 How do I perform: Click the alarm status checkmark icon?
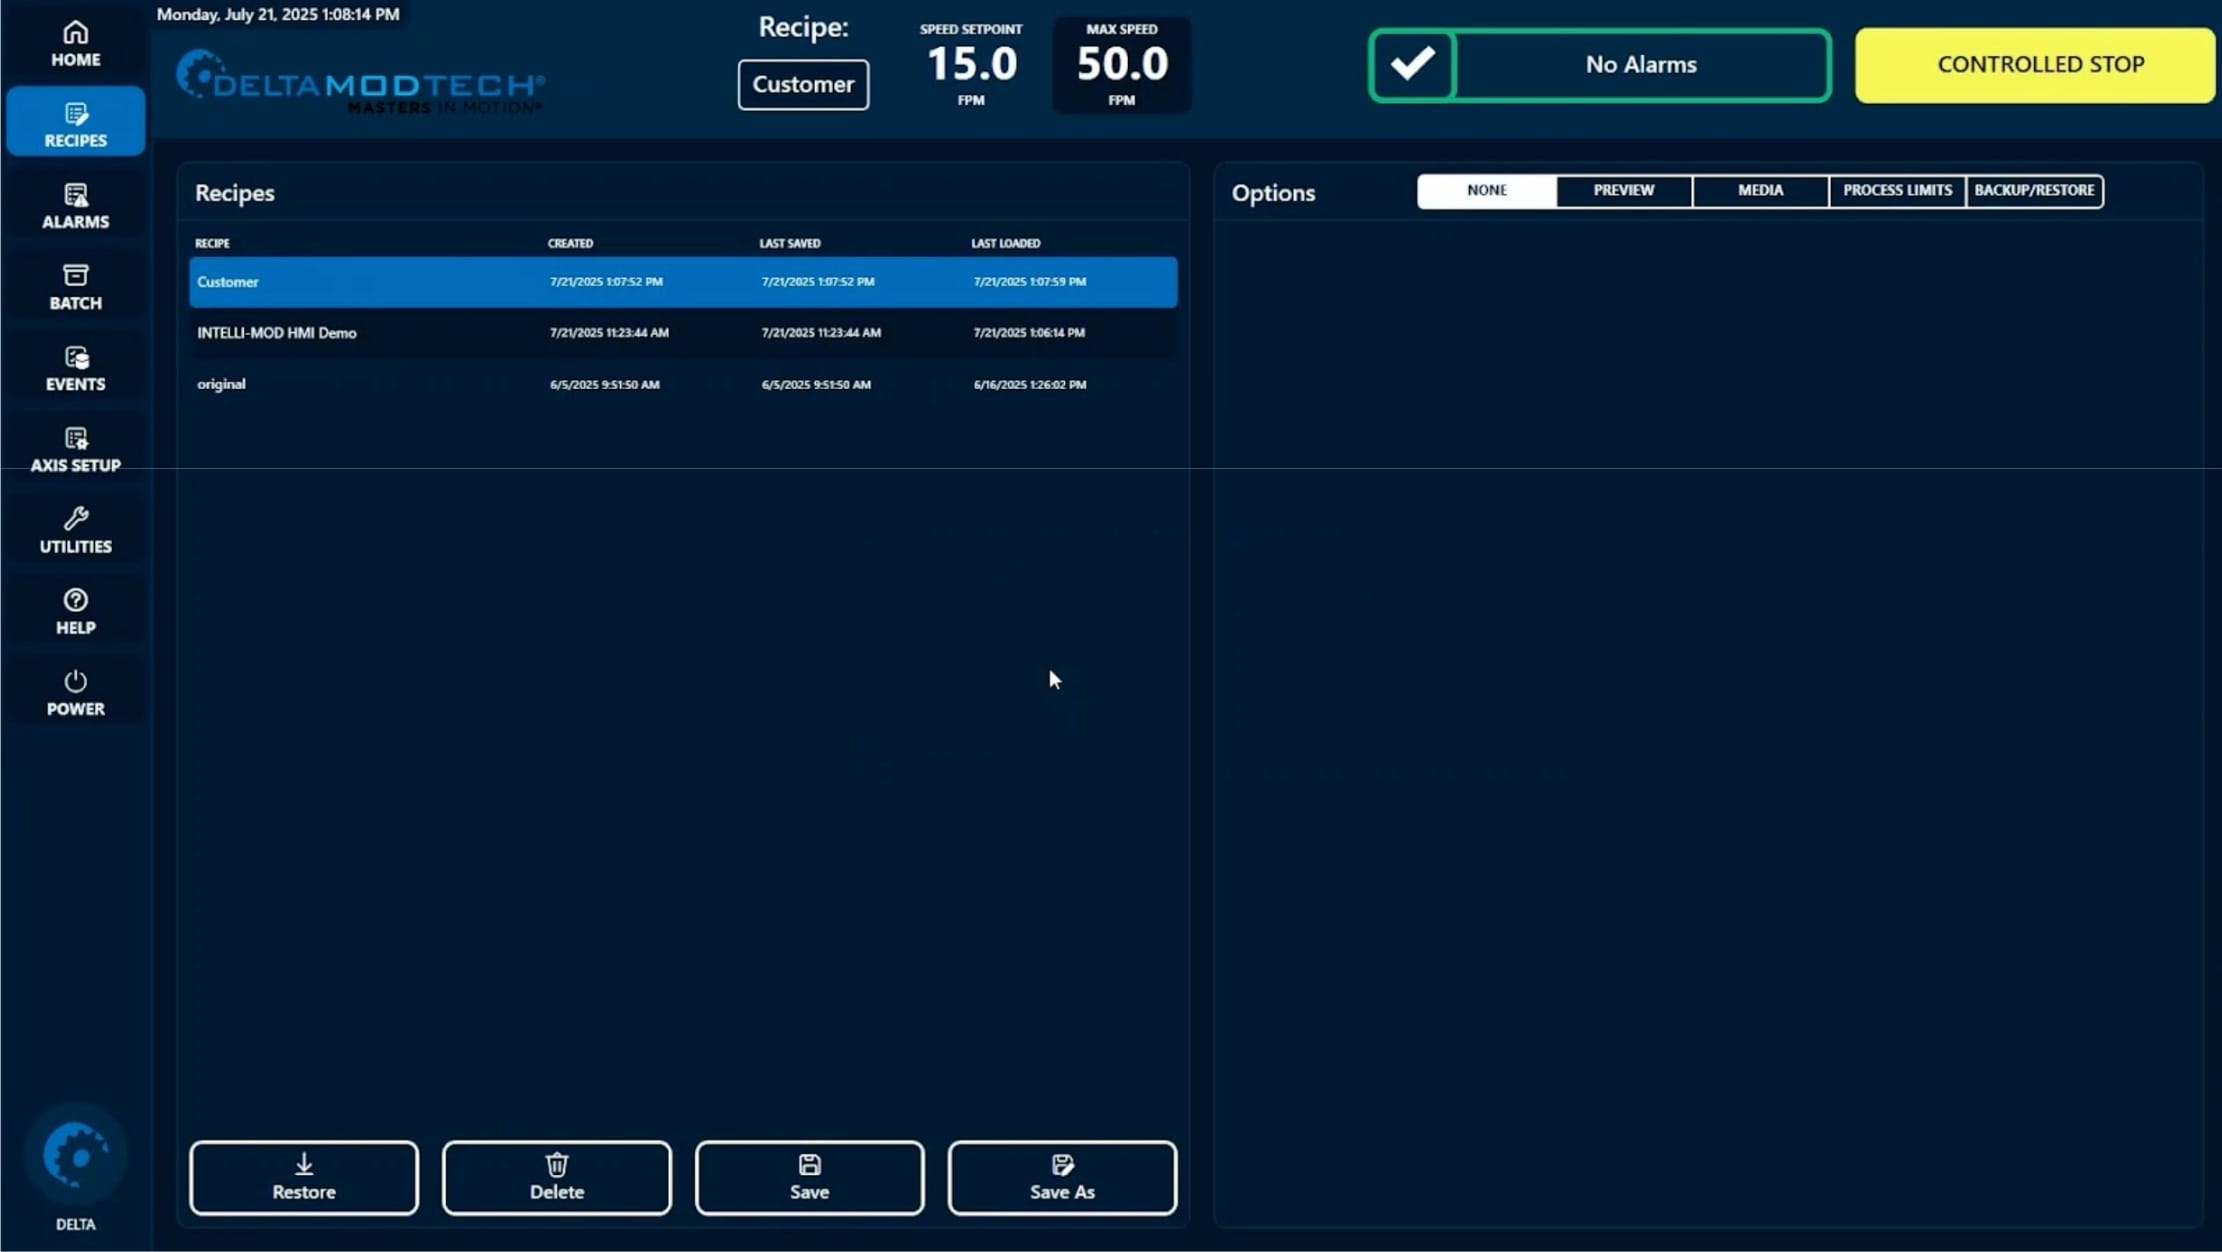1412,65
